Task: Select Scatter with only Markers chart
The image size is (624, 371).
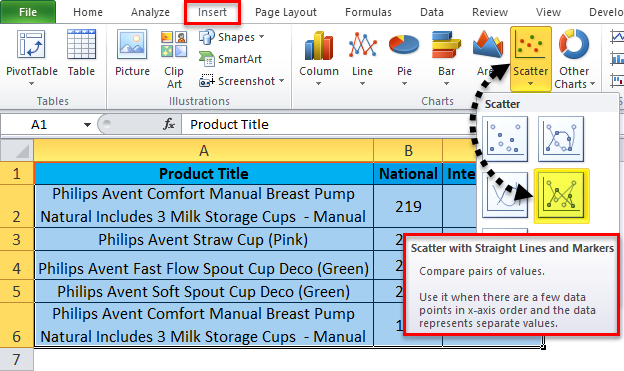Action: [505, 139]
